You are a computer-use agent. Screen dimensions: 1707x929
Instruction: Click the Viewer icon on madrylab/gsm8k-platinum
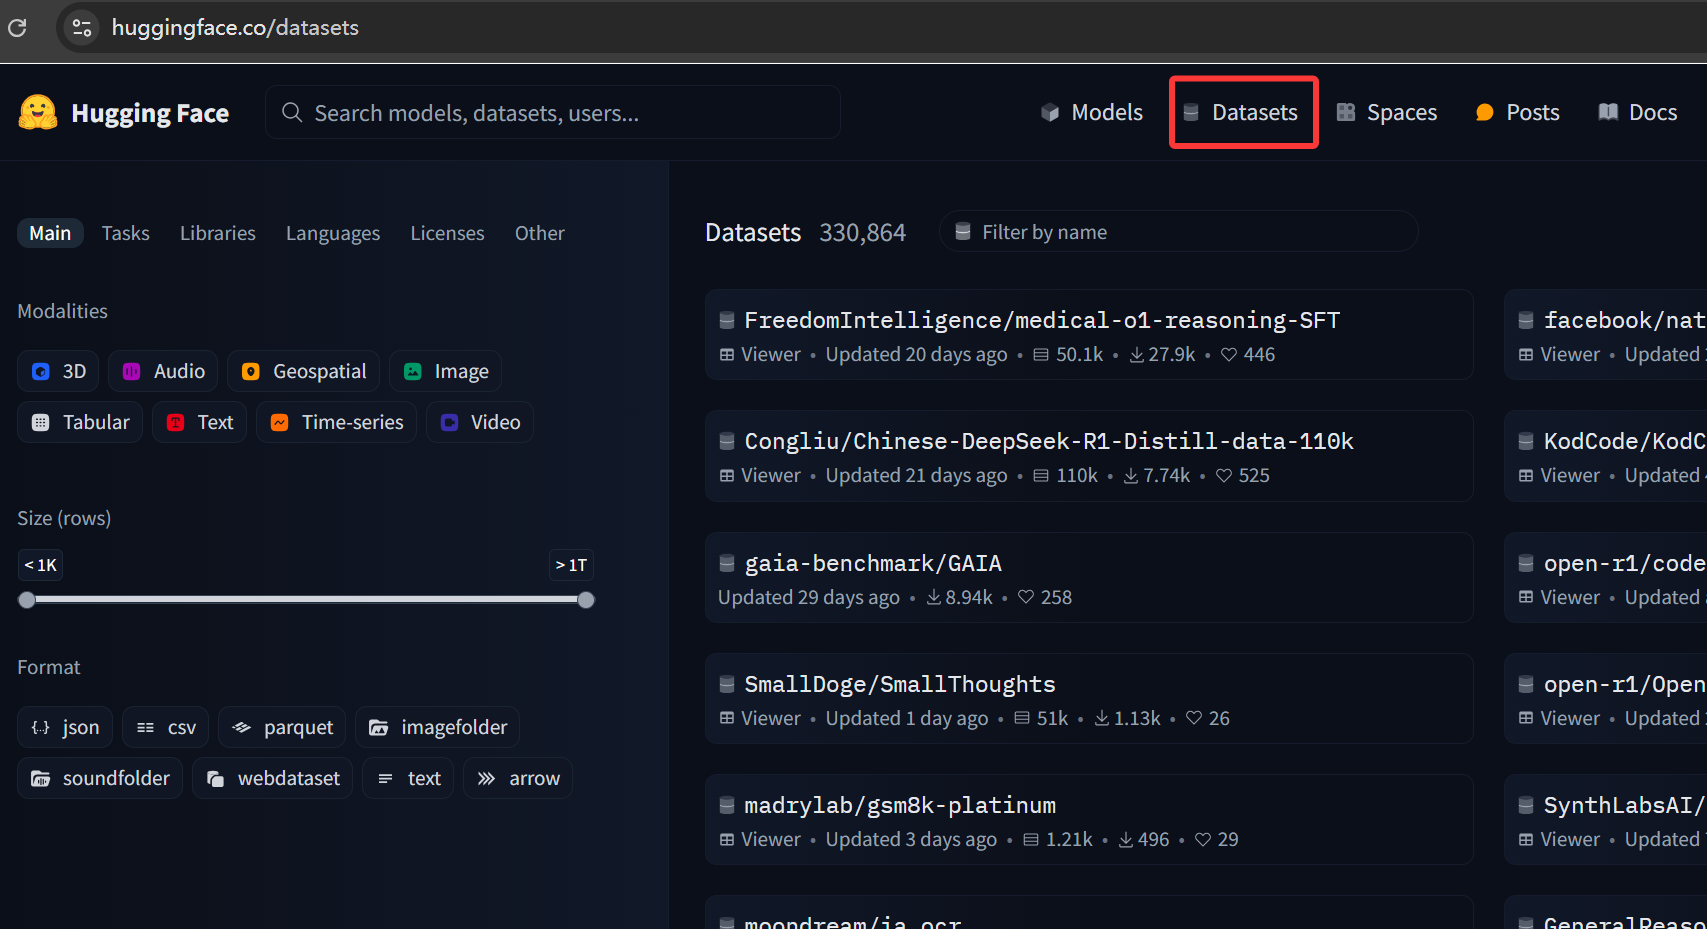click(x=727, y=840)
